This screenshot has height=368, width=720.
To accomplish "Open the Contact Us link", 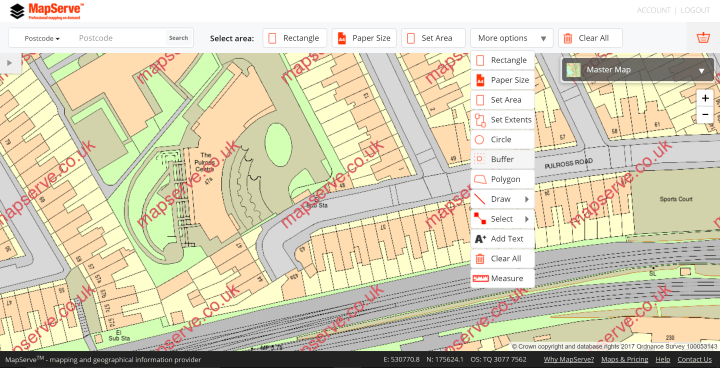I will tap(694, 359).
